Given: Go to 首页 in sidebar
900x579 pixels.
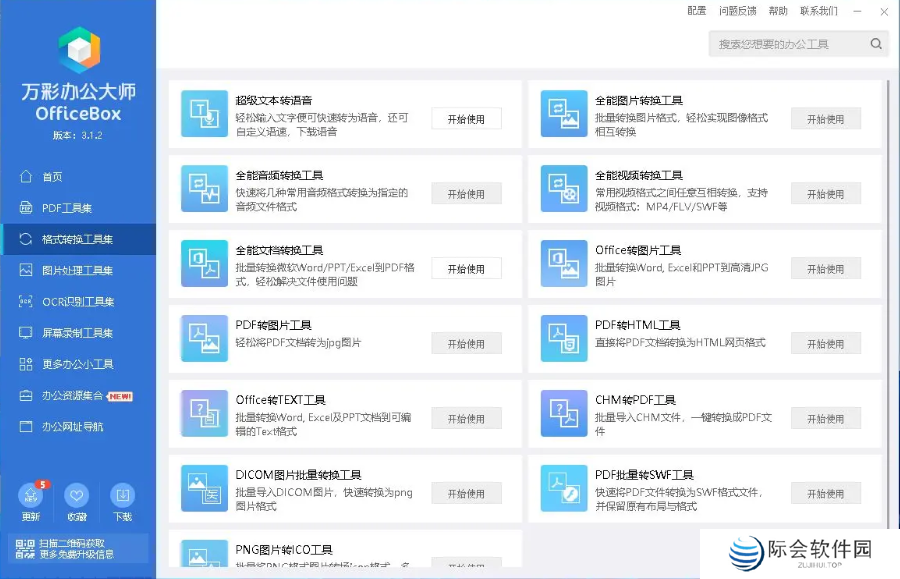Looking at the screenshot, I should click(52, 177).
